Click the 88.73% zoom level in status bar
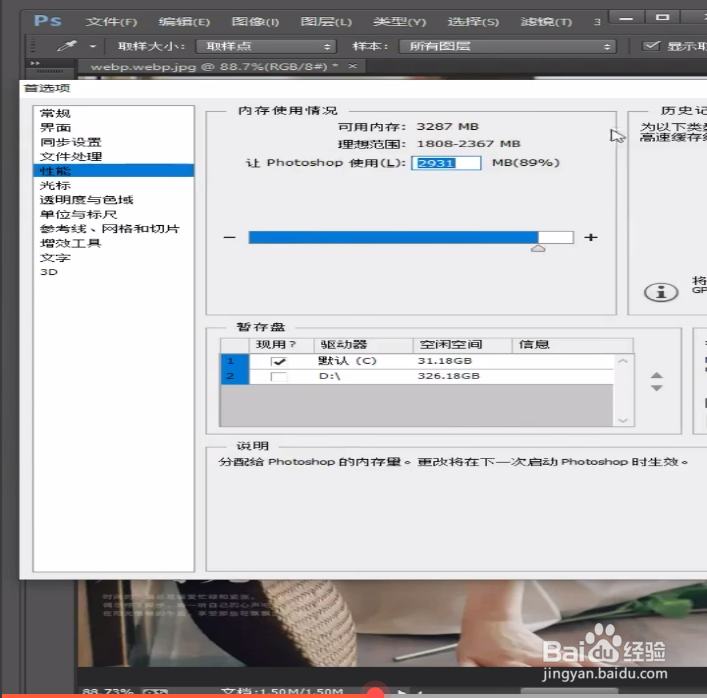The image size is (707, 698). (108, 692)
